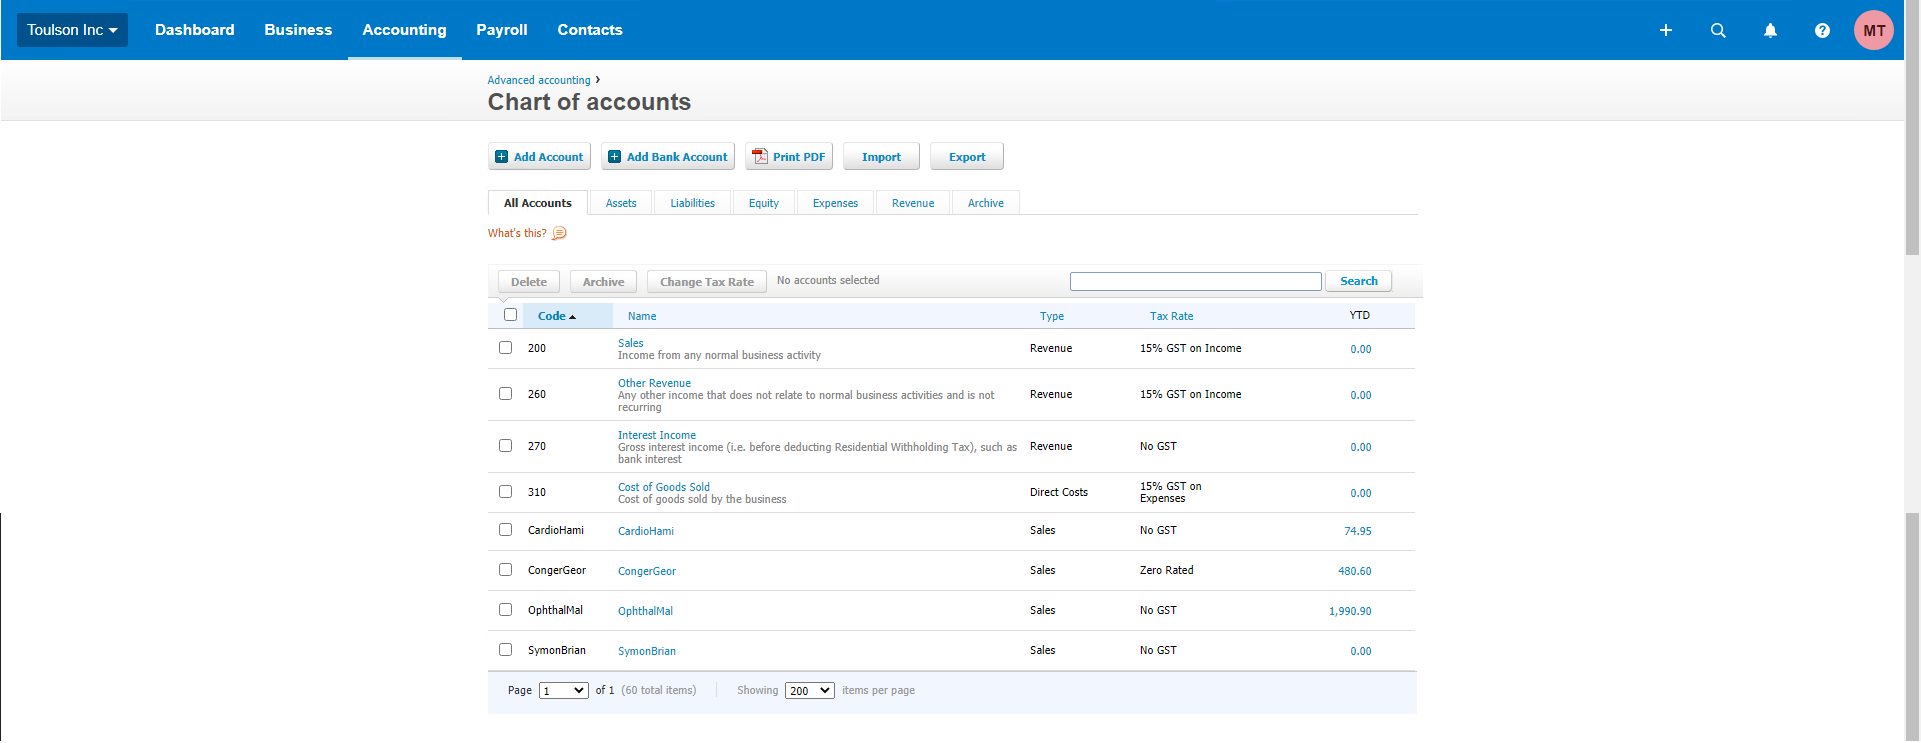The image size is (1921, 743).
Task: Click the Print PDF button
Action: click(x=789, y=157)
